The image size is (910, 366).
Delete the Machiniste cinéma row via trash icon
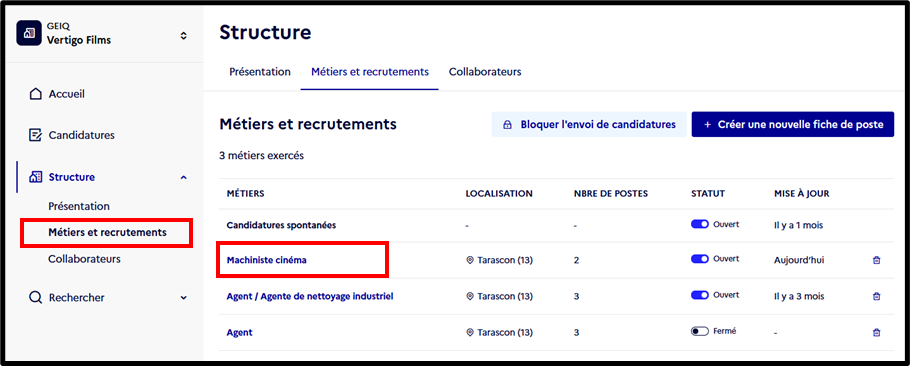(x=876, y=260)
